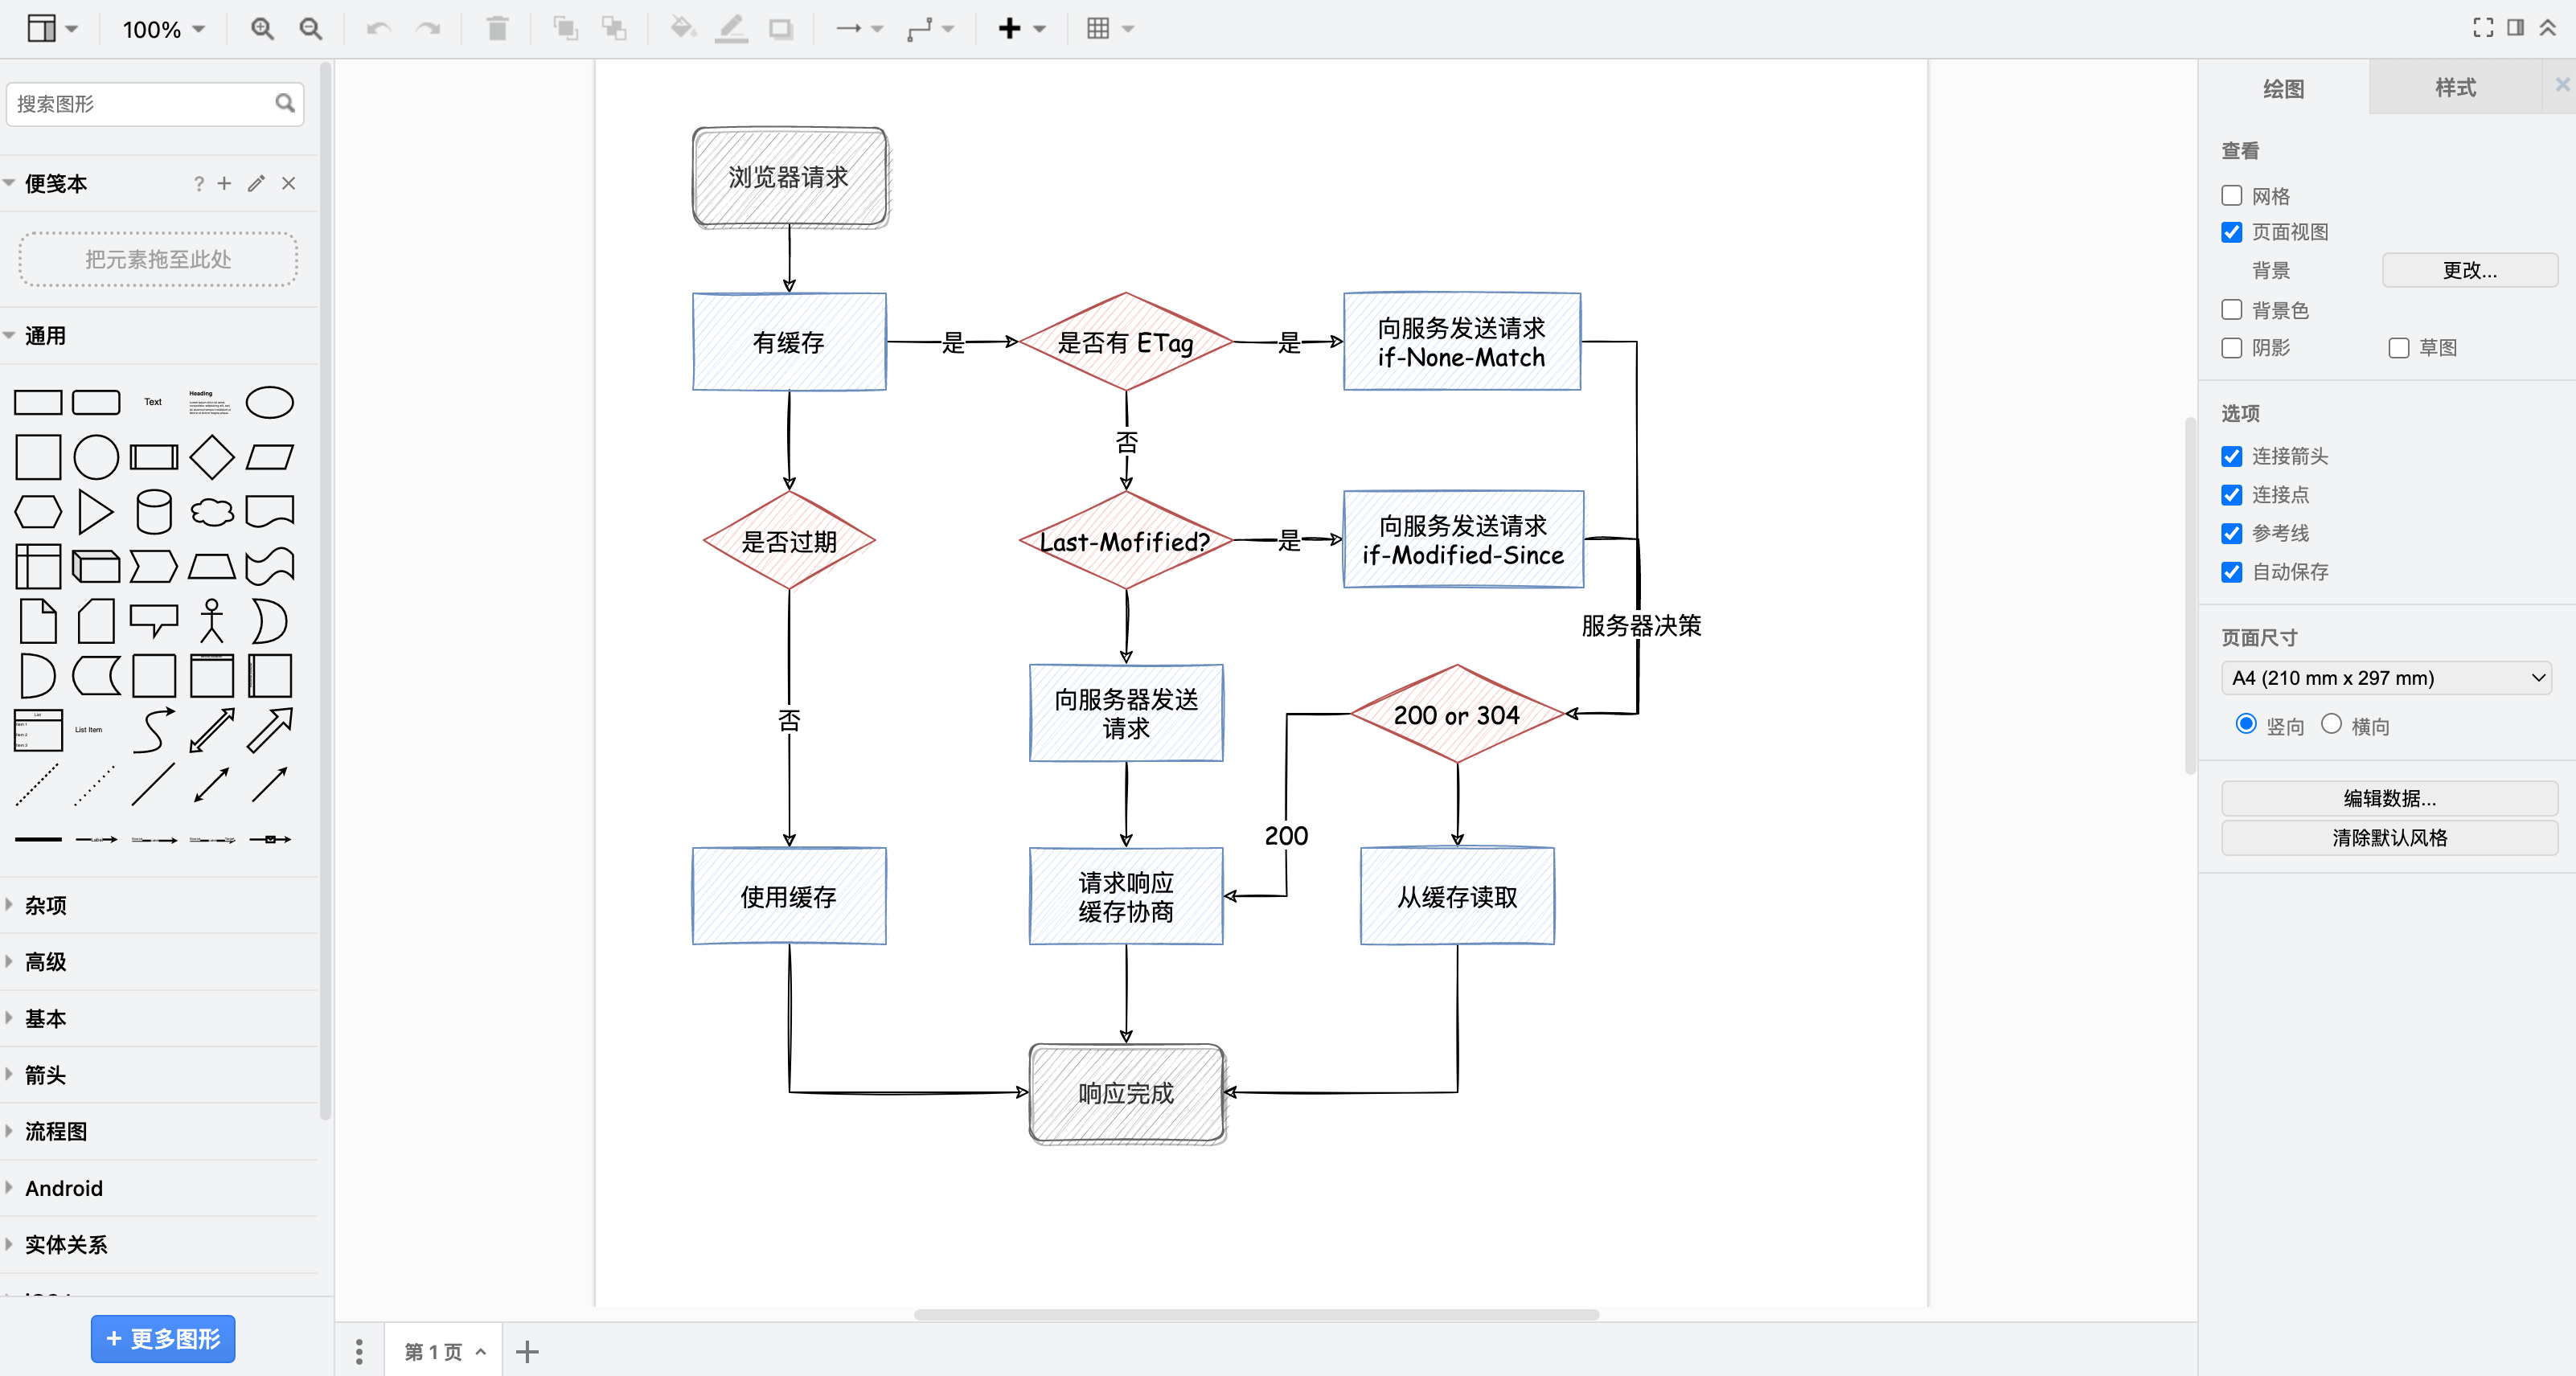Viewport: 2576px width, 1376px height.
Task: Expand the 流程图 shape category
Action: [56, 1131]
